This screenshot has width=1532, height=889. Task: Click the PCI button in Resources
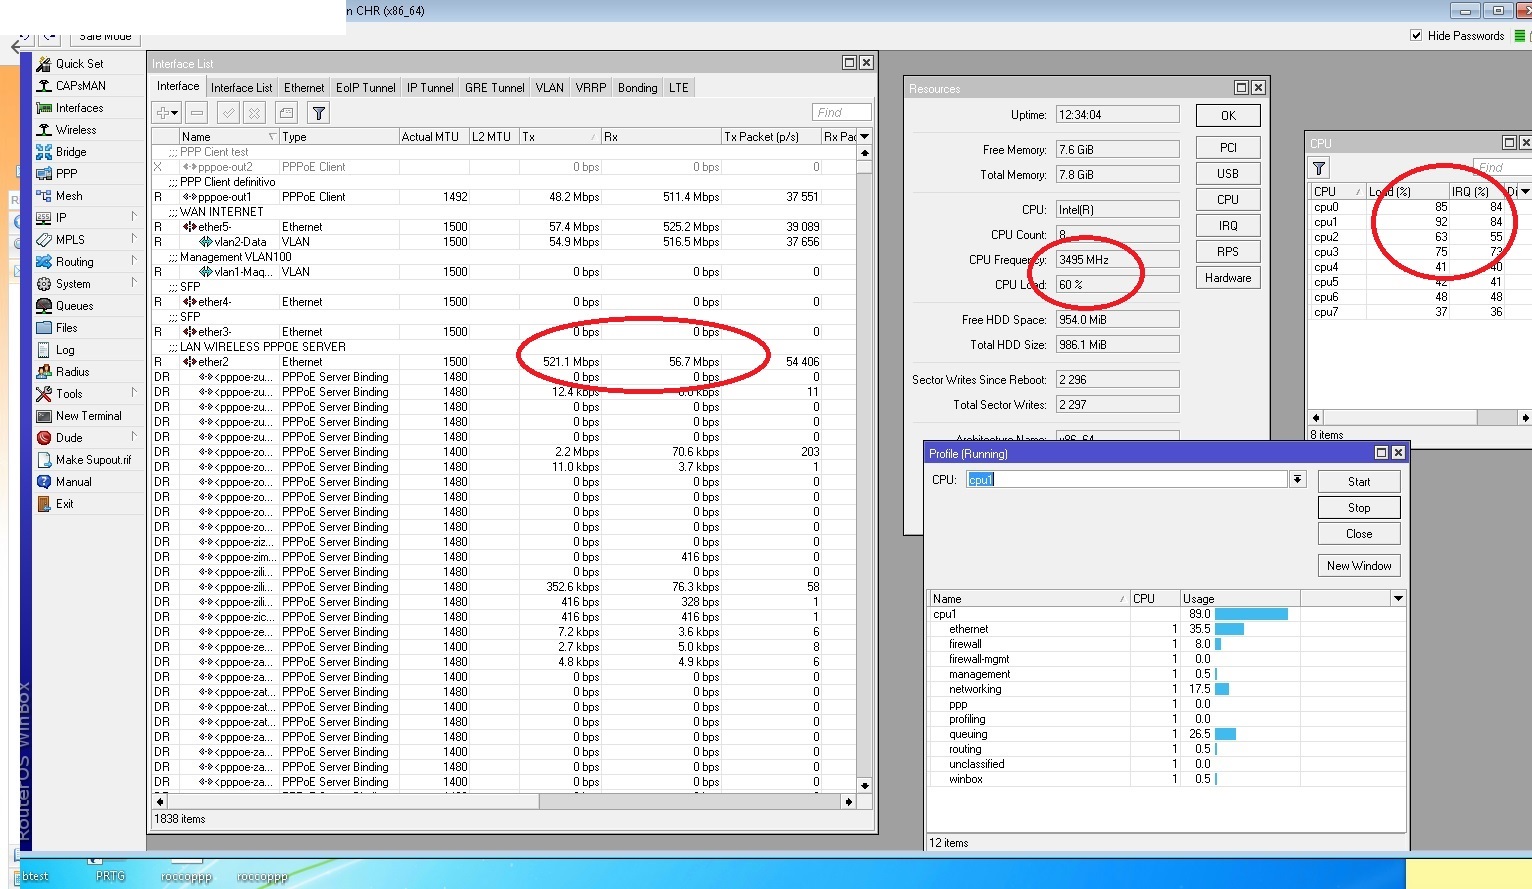tap(1228, 148)
